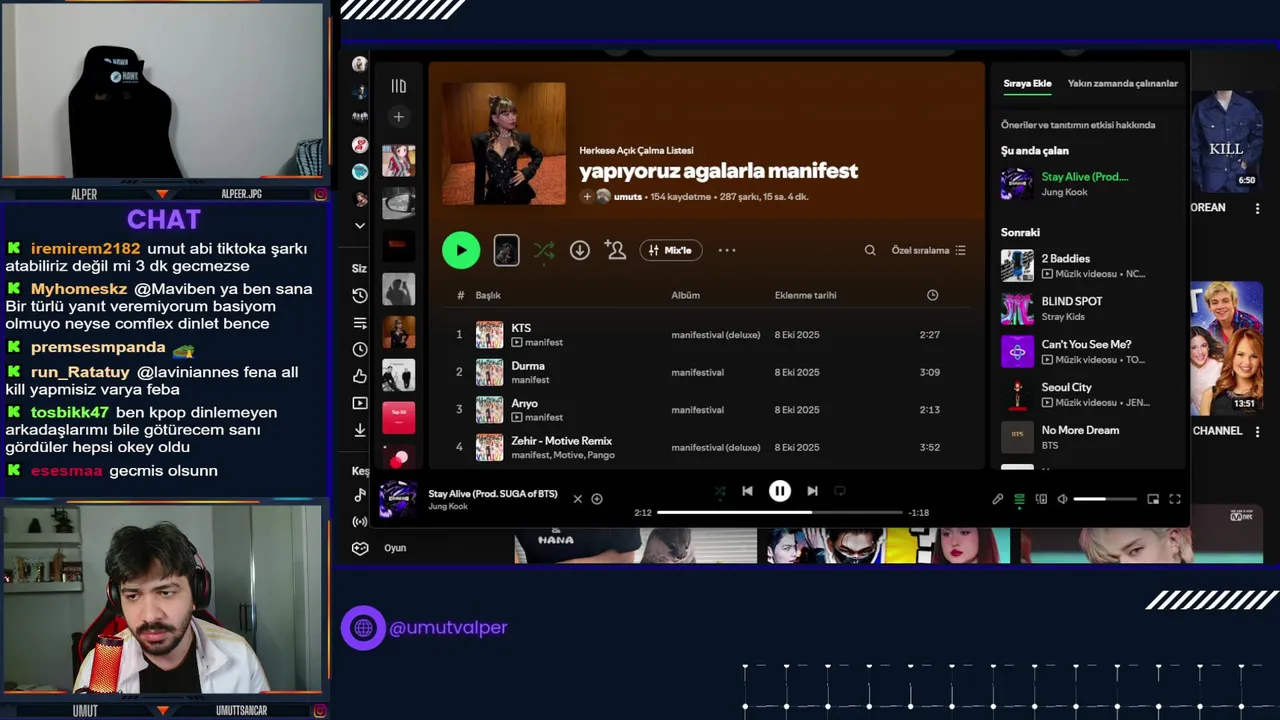Image resolution: width=1280 pixels, height=720 pixels.
Task: Download the playlist with the circled arrow icon
Action: click(580, 250)
